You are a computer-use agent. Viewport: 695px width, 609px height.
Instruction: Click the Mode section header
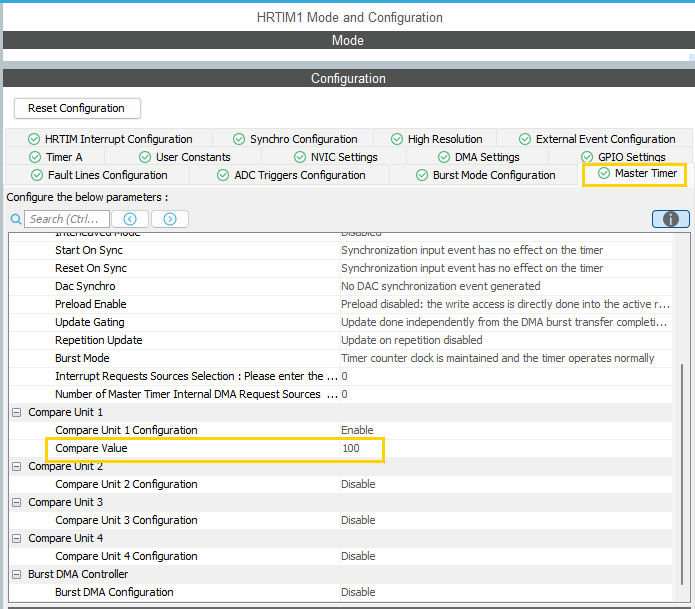coord(348,40)
